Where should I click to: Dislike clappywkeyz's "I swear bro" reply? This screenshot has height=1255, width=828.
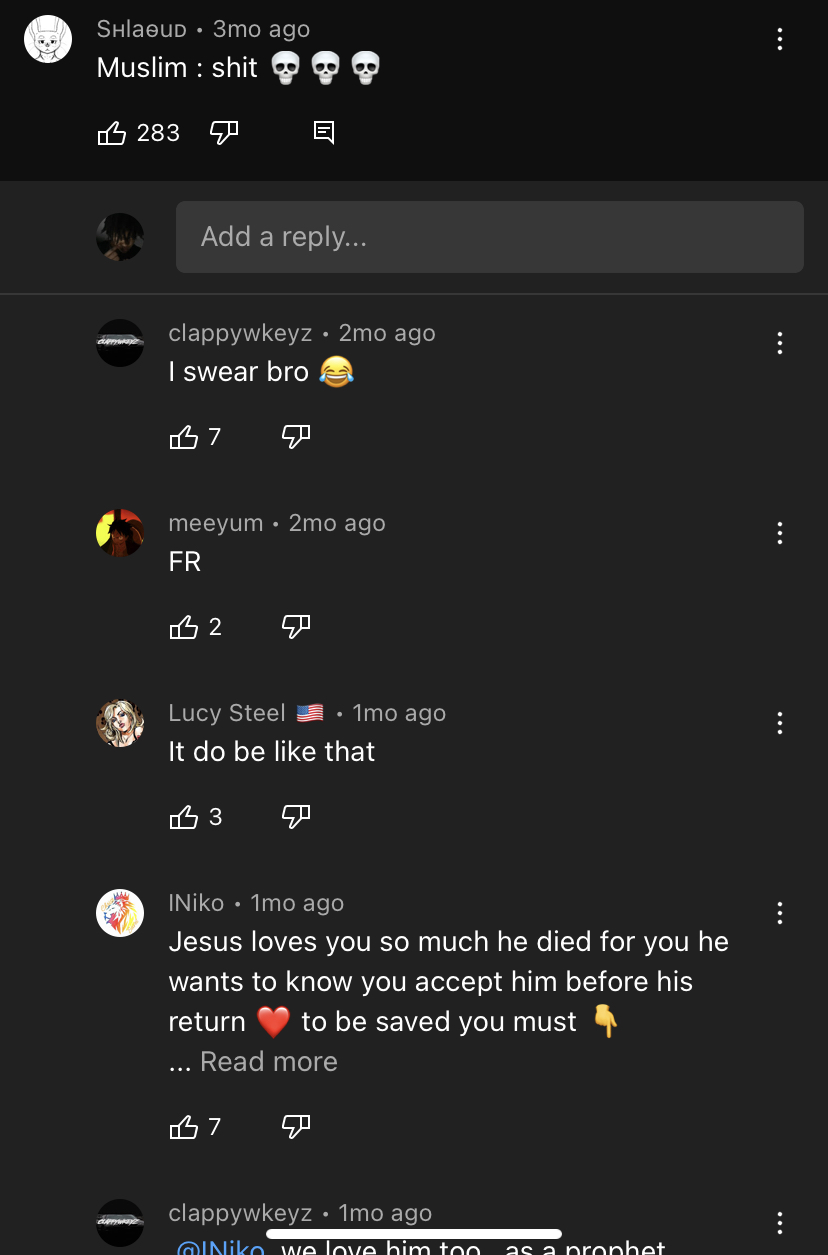pos(296,437)
